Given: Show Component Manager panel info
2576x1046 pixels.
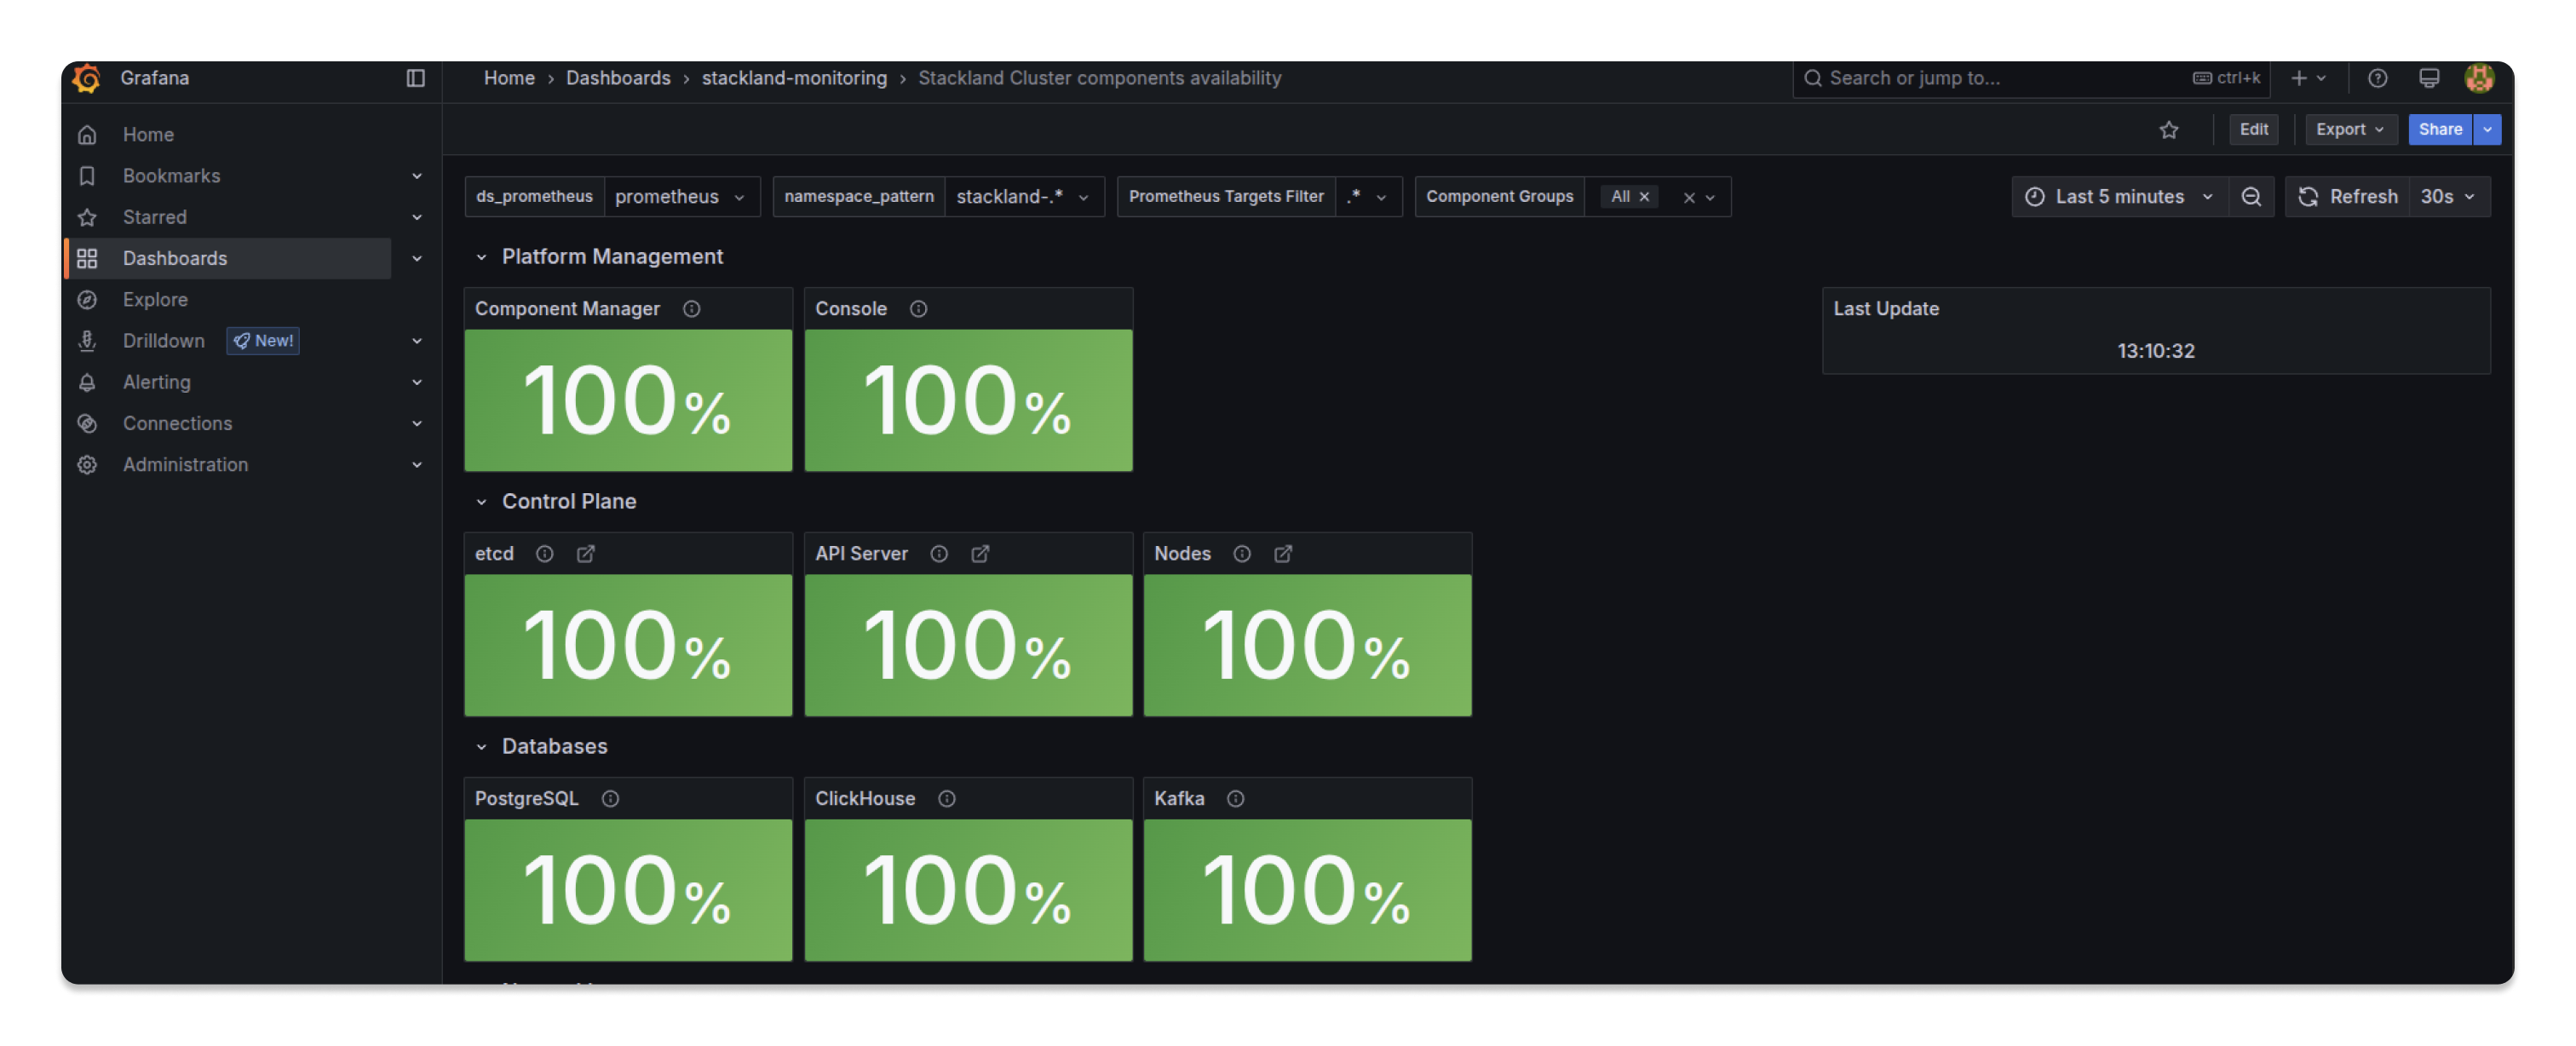Looking at the screenshot, I should click(691, 309).
